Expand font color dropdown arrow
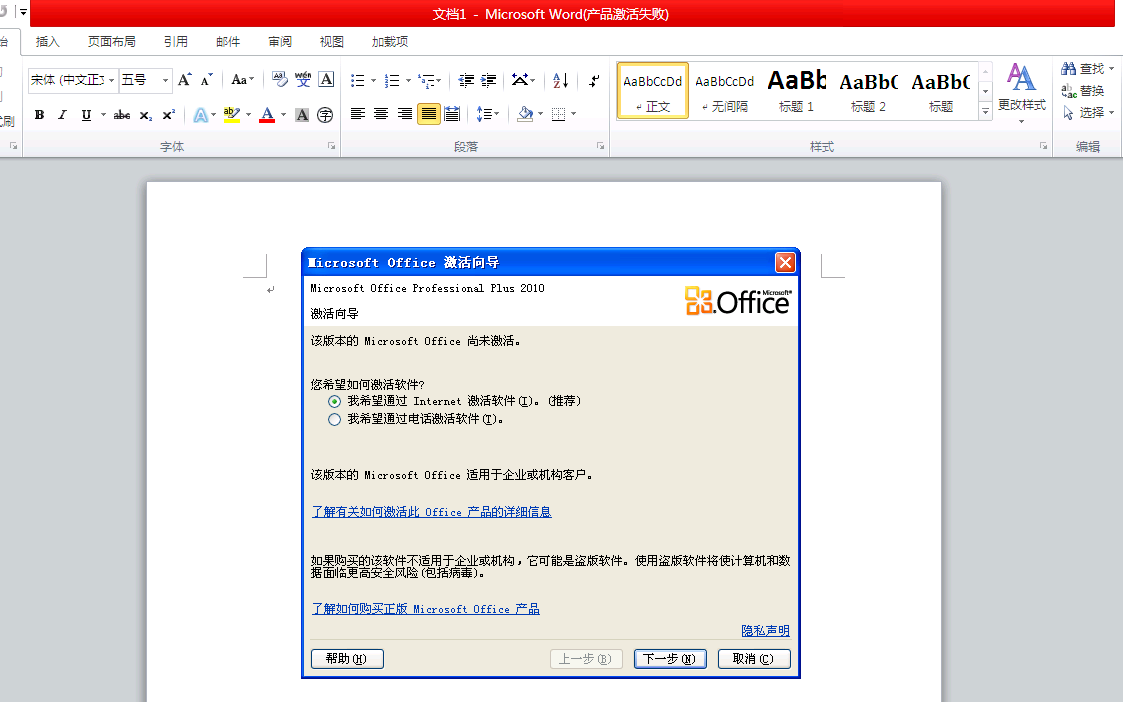 click(284, 115)
